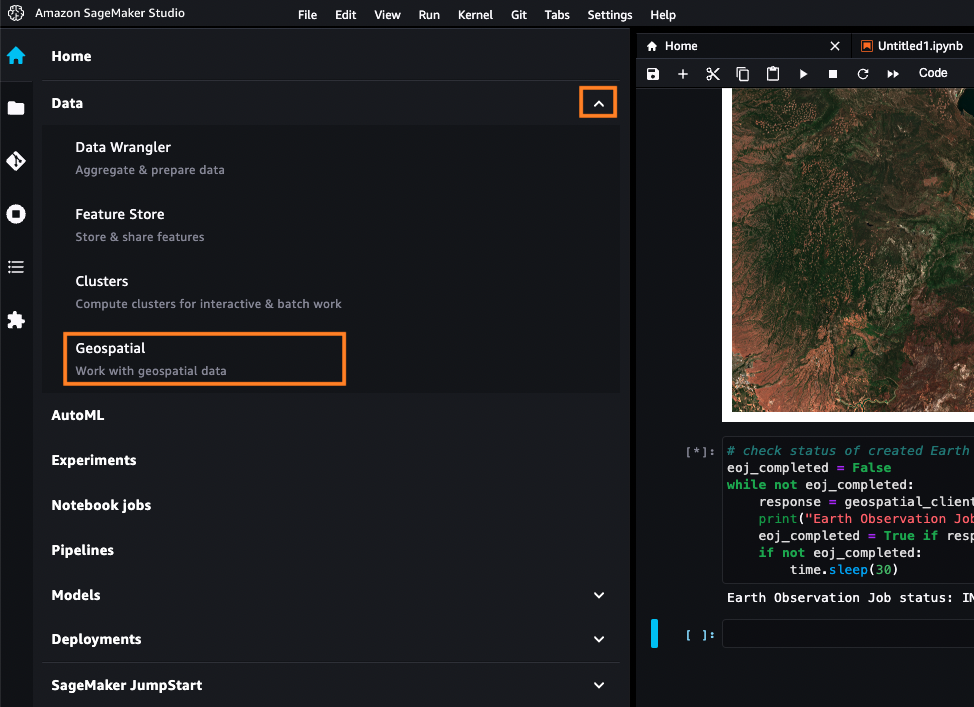Paste cell with the clipboard icon
Image resolution: width=974 pixels, height=707 pixels.
(x=773, y=74)
